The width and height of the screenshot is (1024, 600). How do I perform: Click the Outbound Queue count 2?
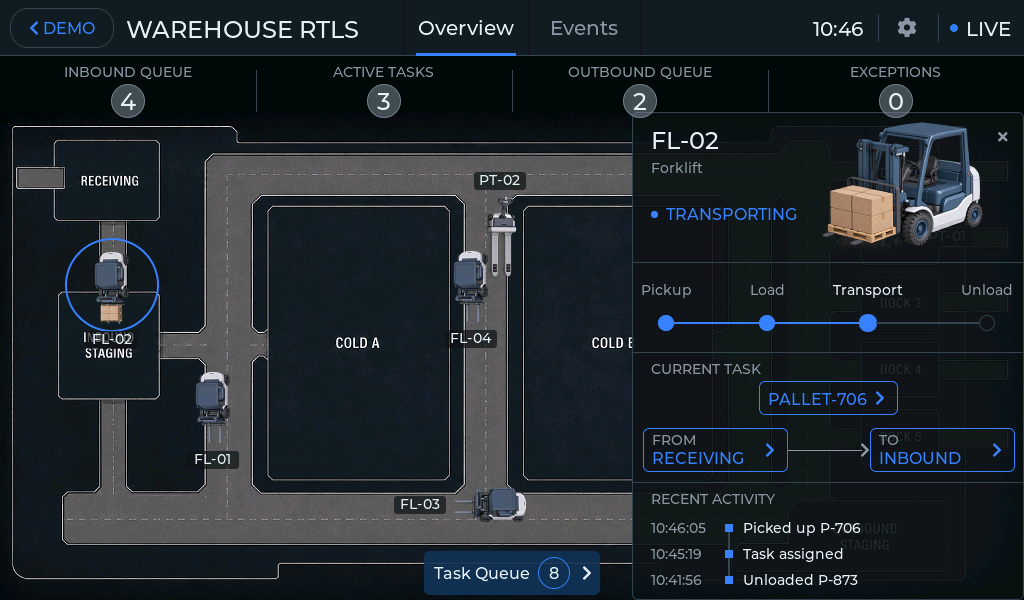(x=639, y=101)
